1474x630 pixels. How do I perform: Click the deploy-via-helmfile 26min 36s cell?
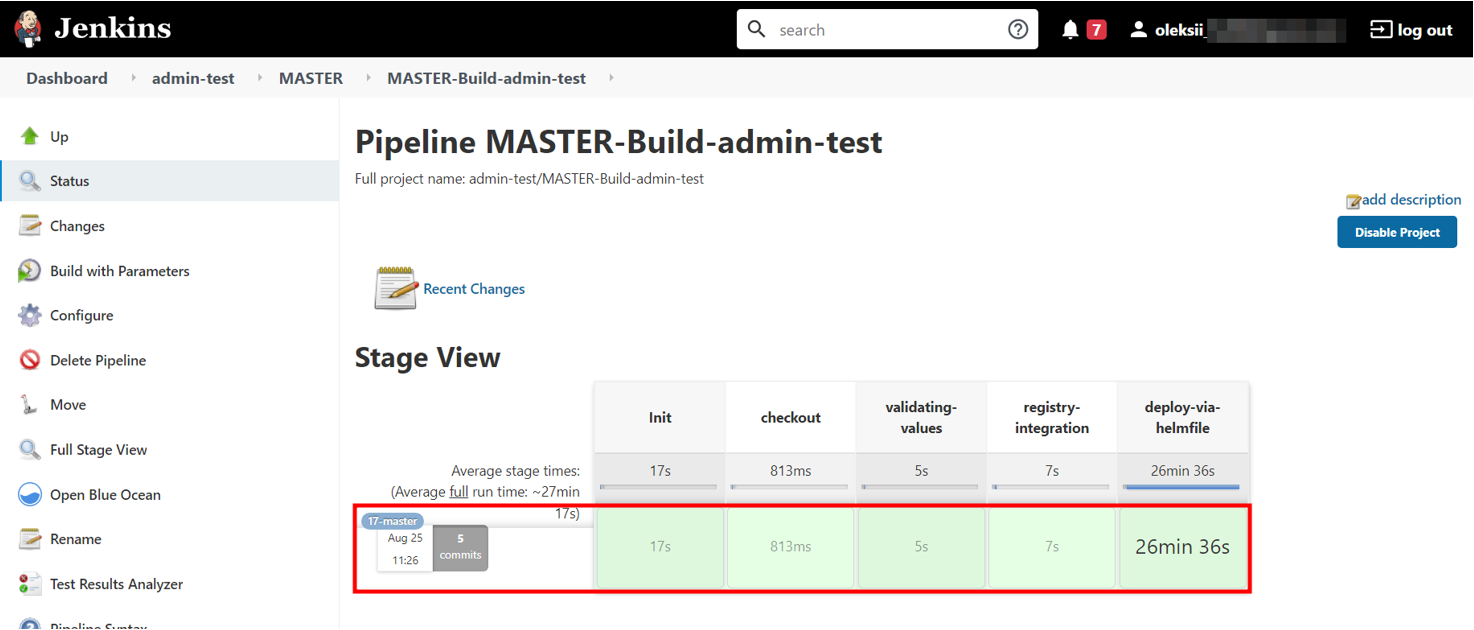pos(1183,547)
